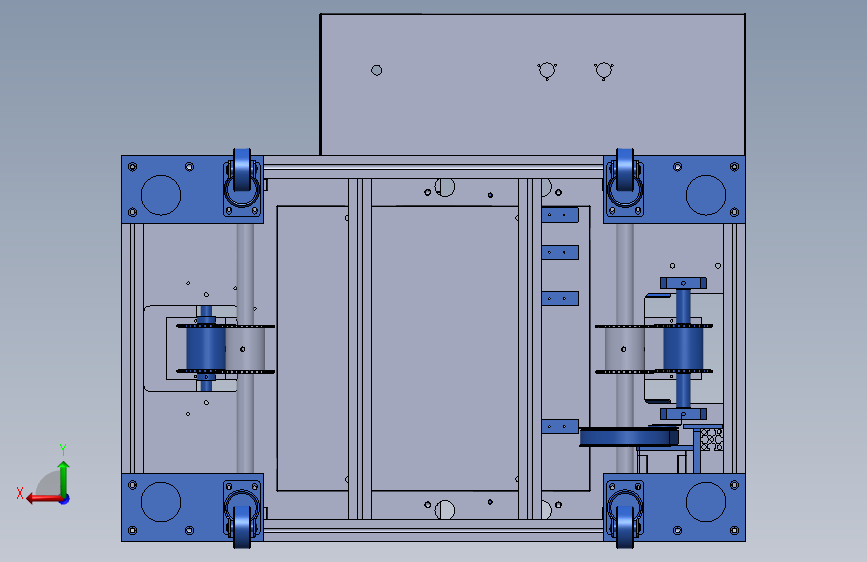
Task: Select the third small blue bracket on the right rail
Action: coord(560,298)
